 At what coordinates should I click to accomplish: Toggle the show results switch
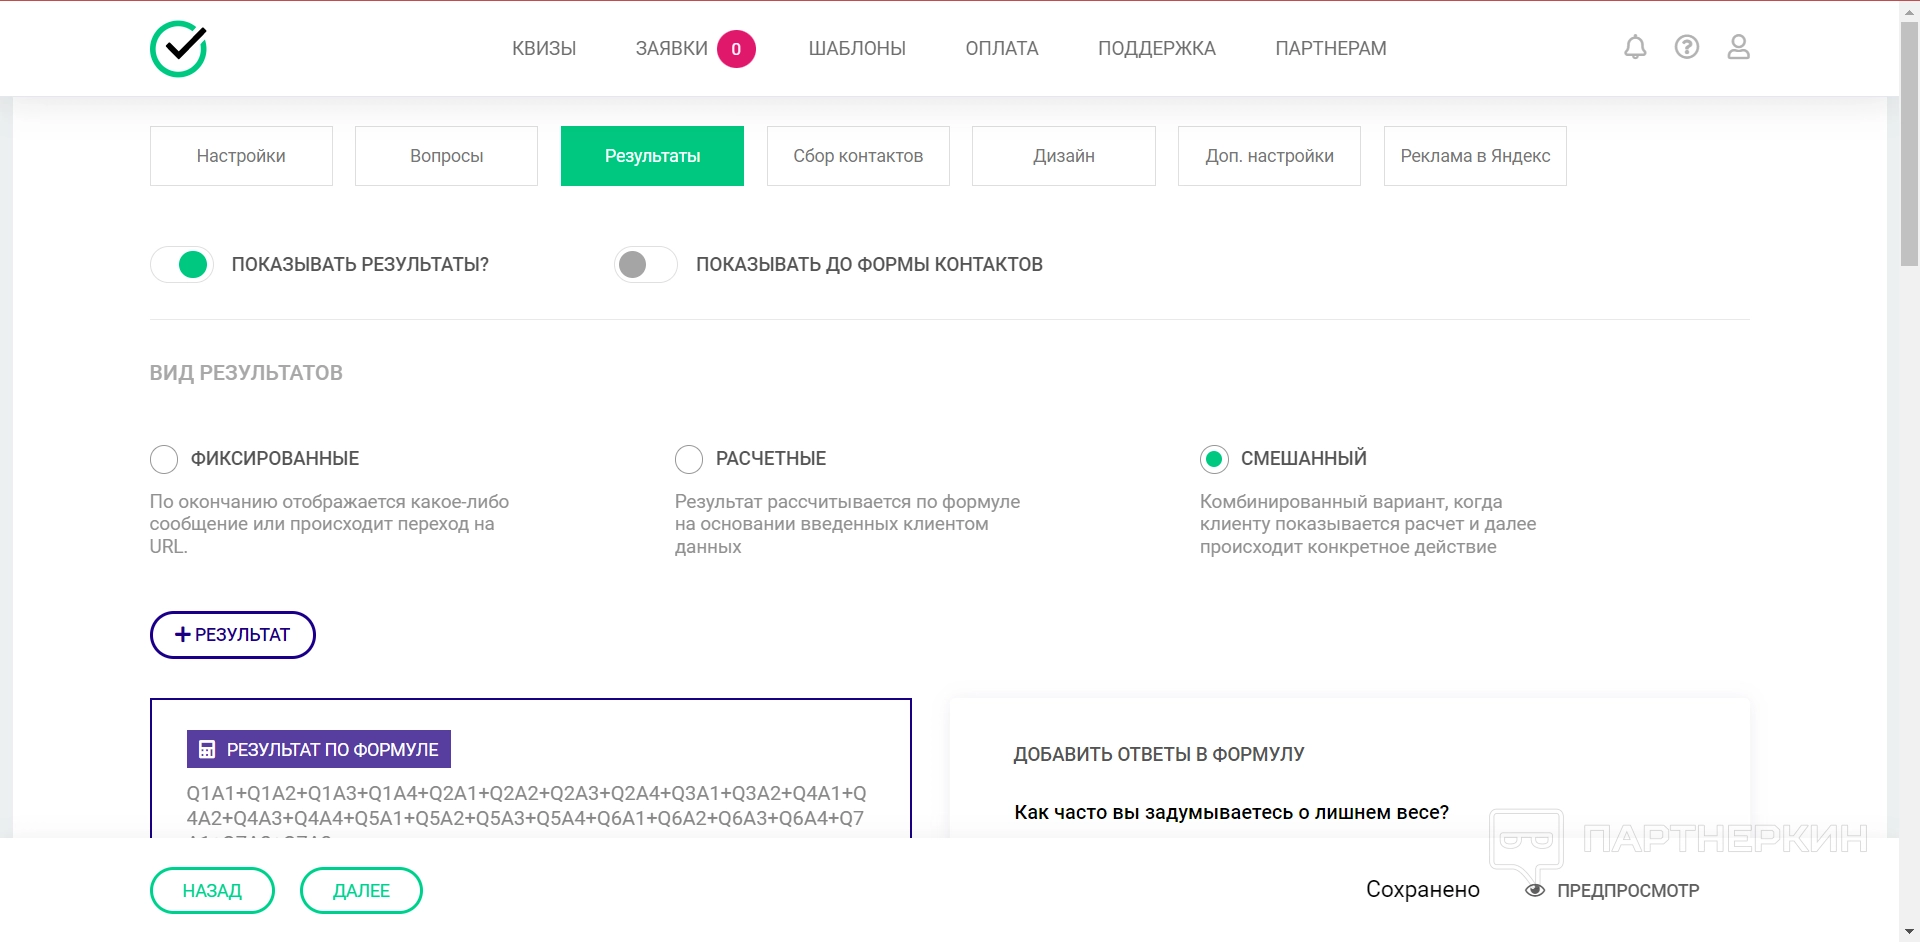pyautogui.click(x=182, y=265)
